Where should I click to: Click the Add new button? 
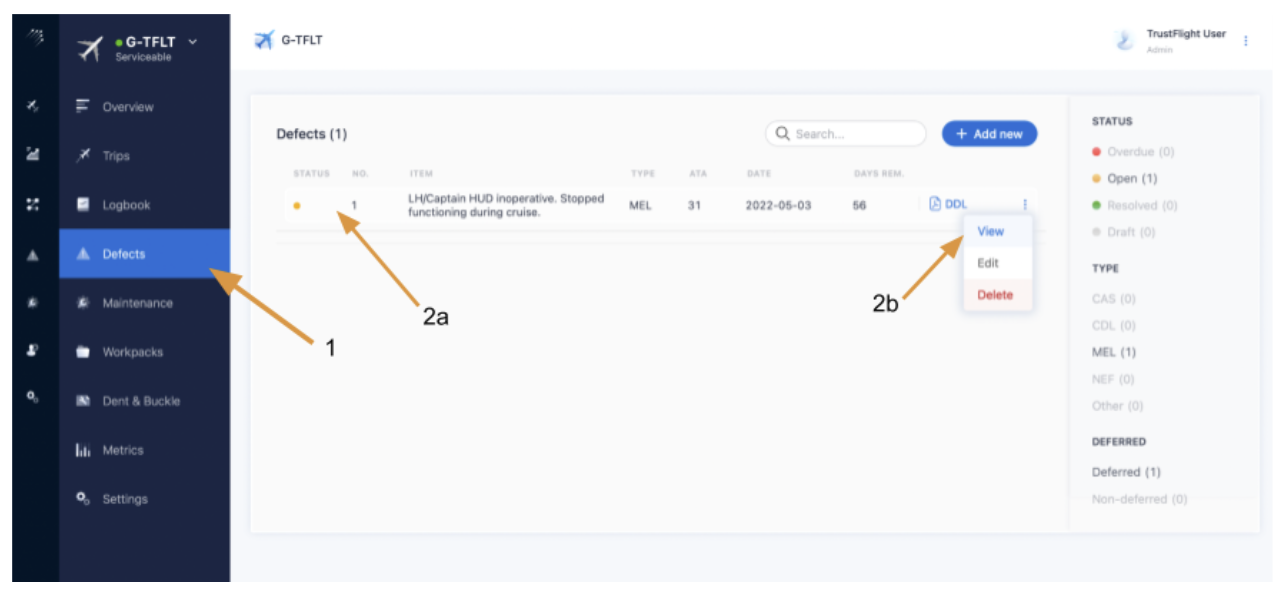point(989,134)
